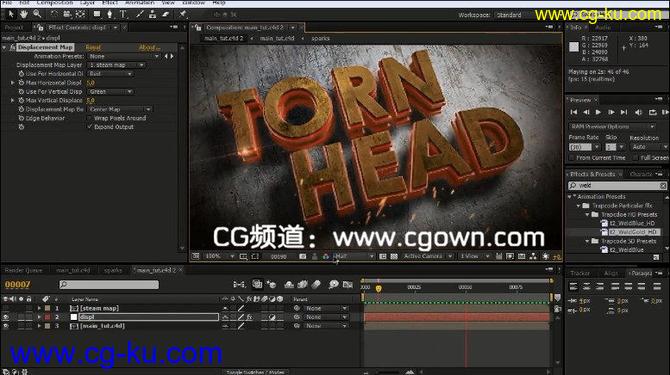Image resolution: width=670 pixels, height=375 pixels.
Task: Mute audio in Preview panel
Action: pos(638,112)
